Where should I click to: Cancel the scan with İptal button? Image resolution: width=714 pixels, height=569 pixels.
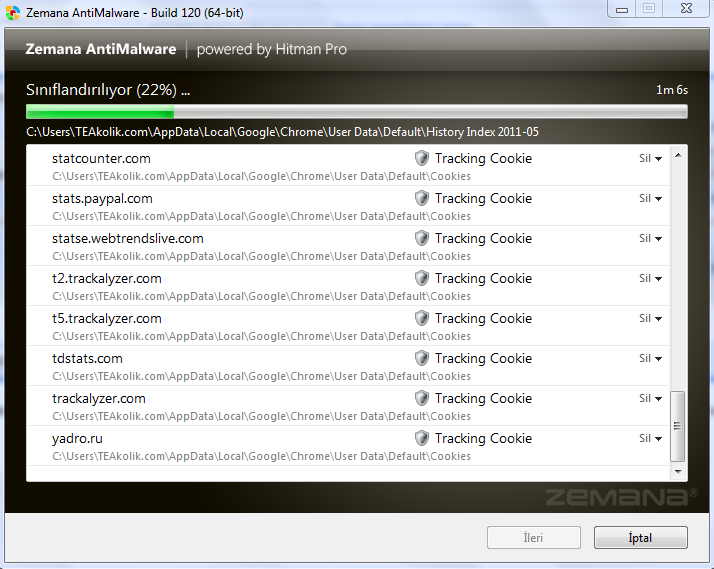click(641, 538)
